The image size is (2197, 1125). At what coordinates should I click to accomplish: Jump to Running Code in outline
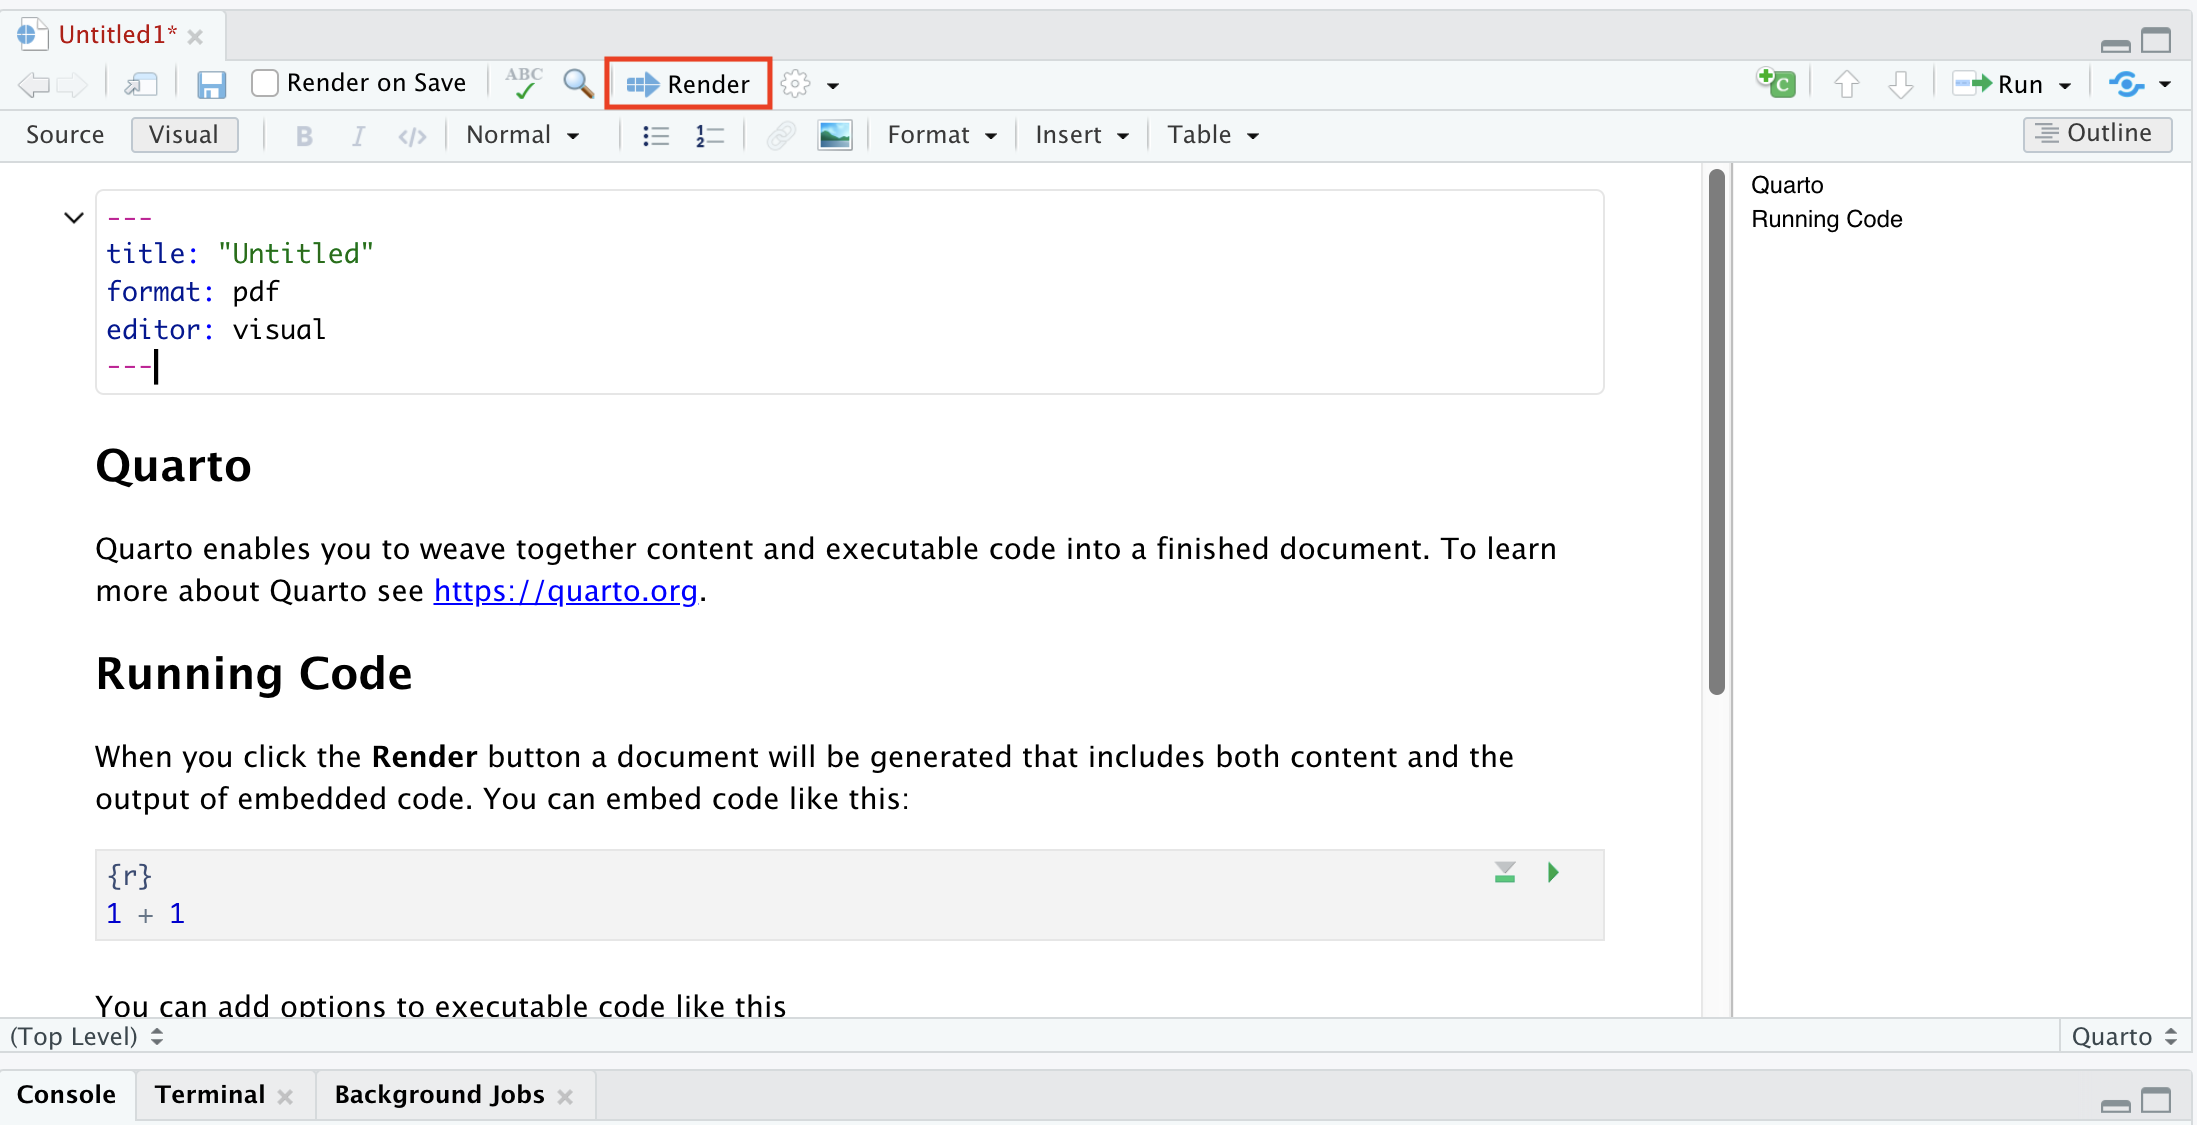(x=1826, y=220)
